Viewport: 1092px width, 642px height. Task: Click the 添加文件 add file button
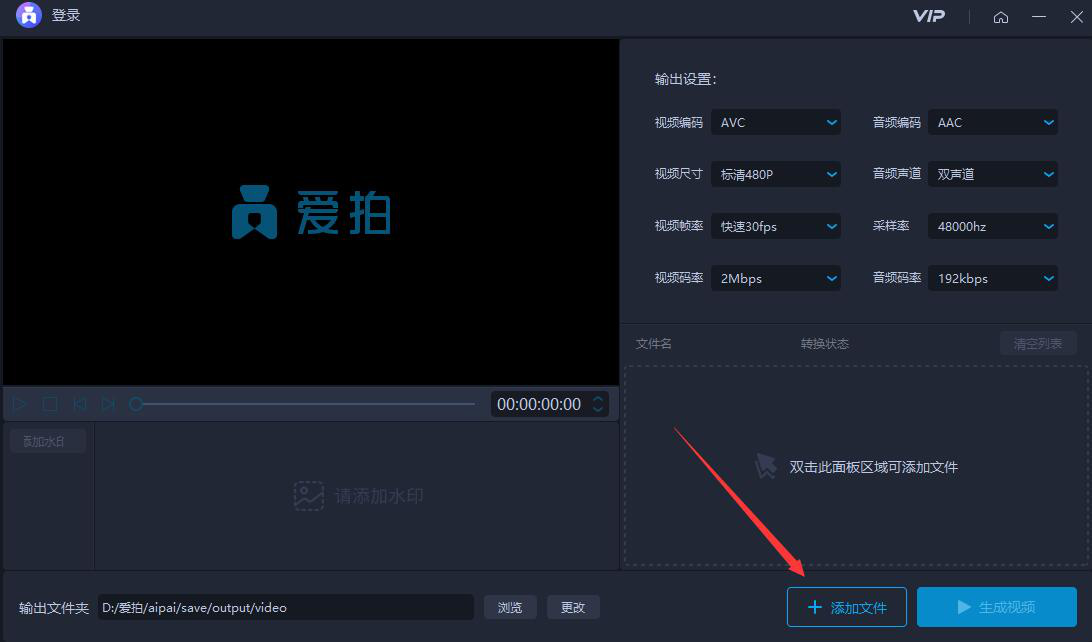click(x=847, y=607)
